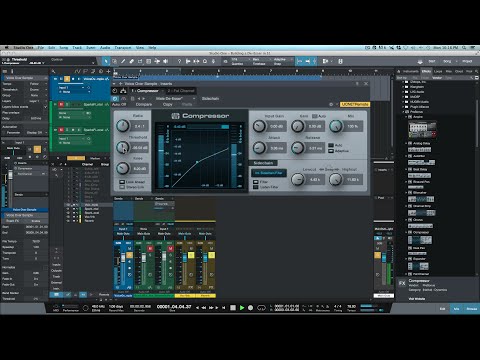Screen dimensions: 480x360
Task: Add a track with the plus icon
Action: click(108, 71)
